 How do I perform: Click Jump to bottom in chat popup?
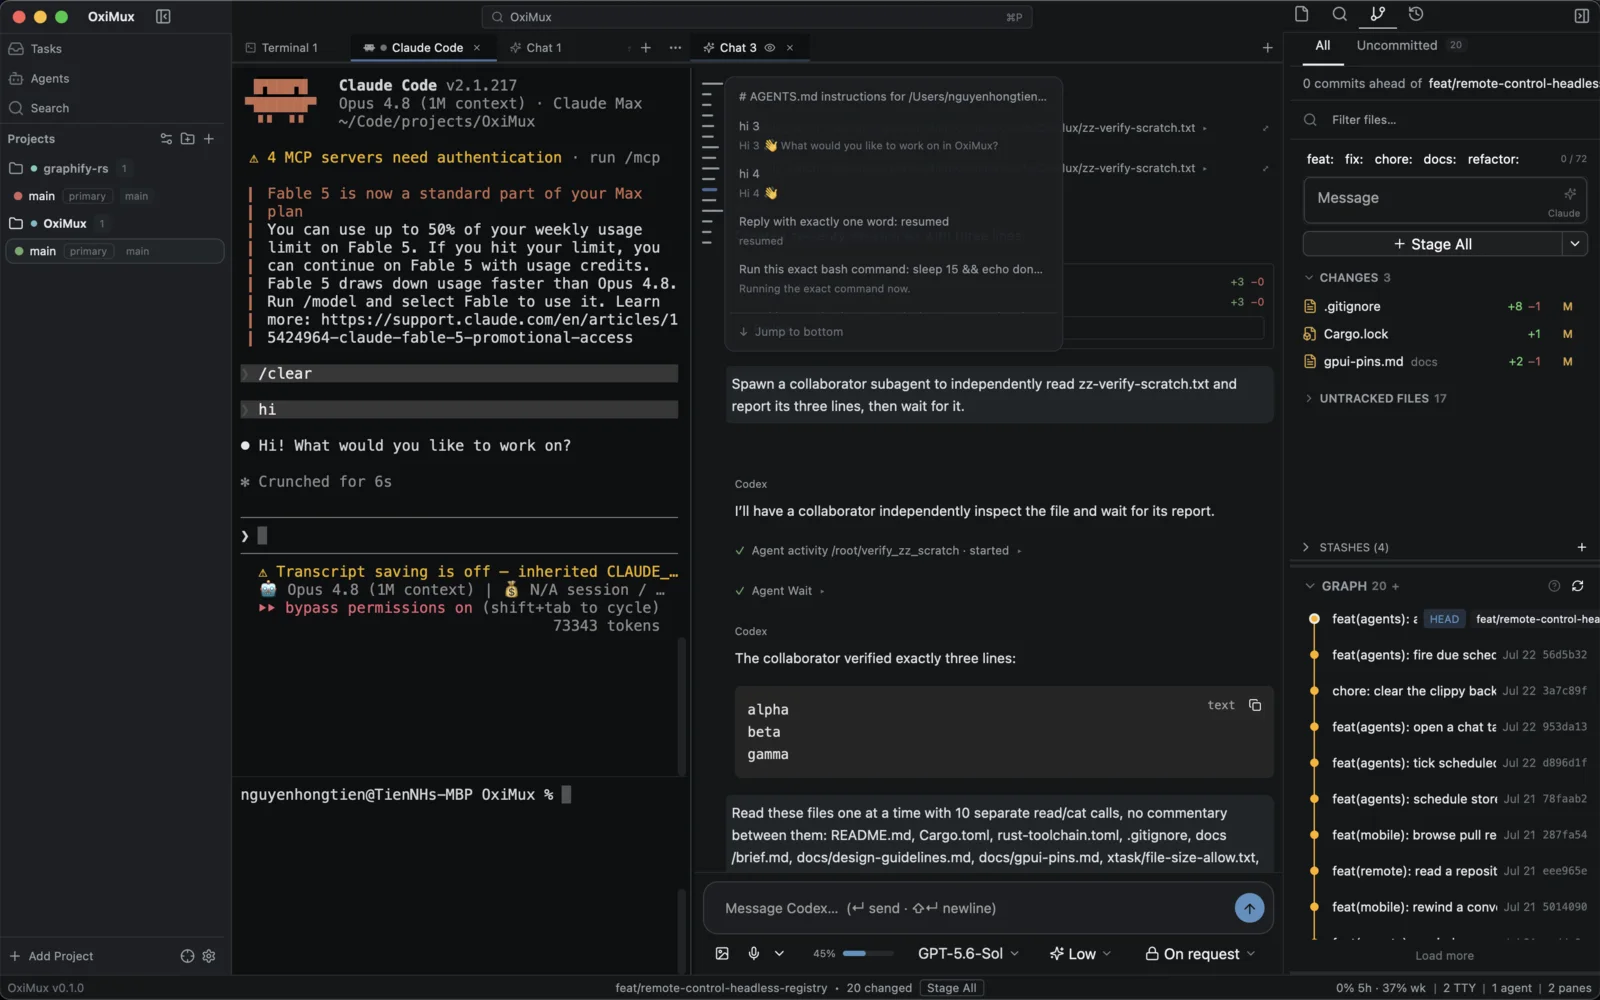(791, 332)
